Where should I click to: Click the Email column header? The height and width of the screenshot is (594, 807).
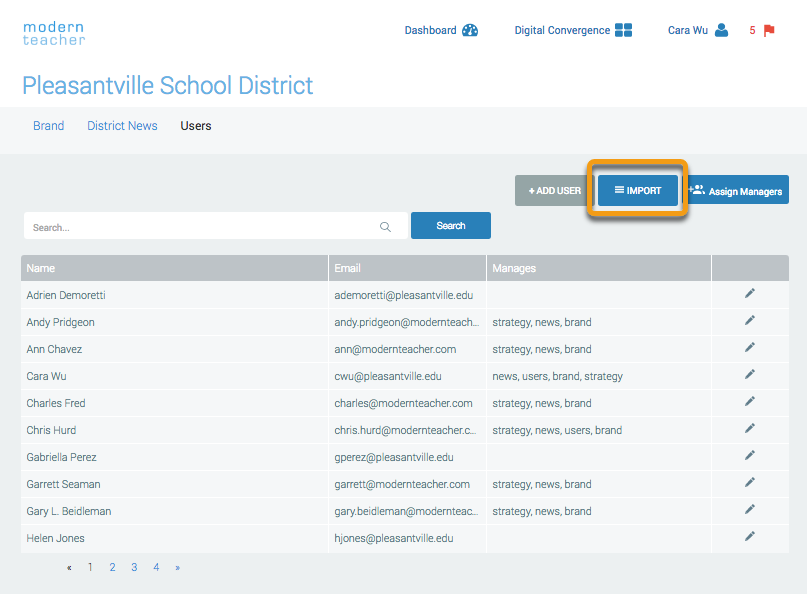tap(408, 268)
